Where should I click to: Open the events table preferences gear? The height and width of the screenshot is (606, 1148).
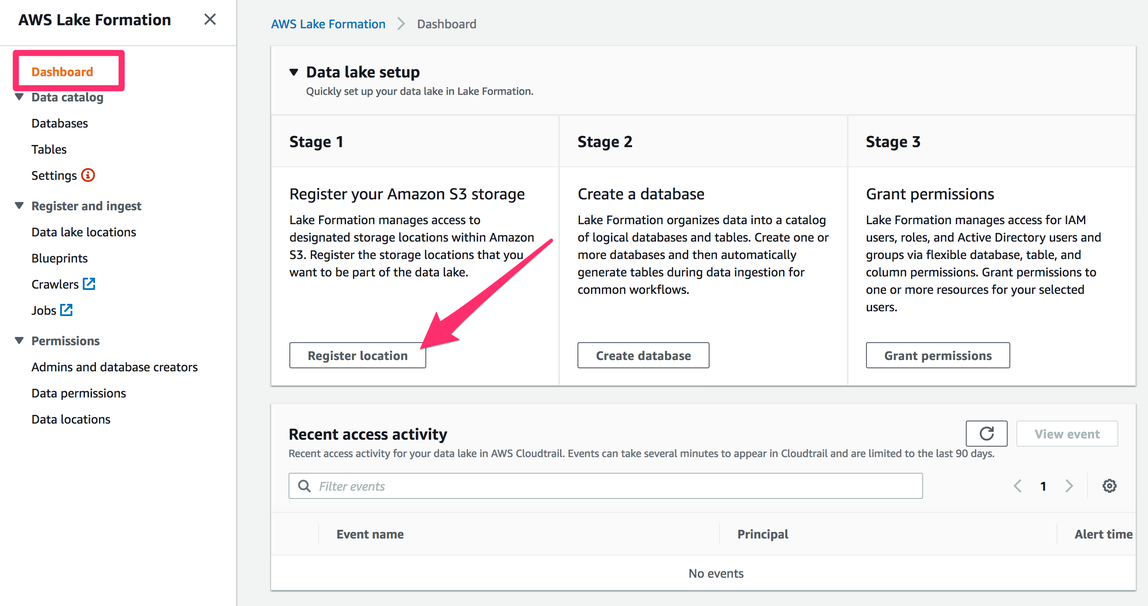1109,486
